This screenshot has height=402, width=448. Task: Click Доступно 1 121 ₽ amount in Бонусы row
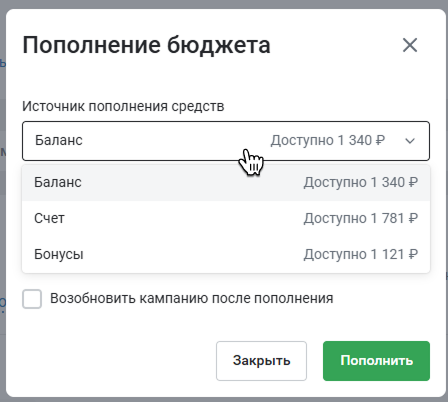click(x=361, y=254)
